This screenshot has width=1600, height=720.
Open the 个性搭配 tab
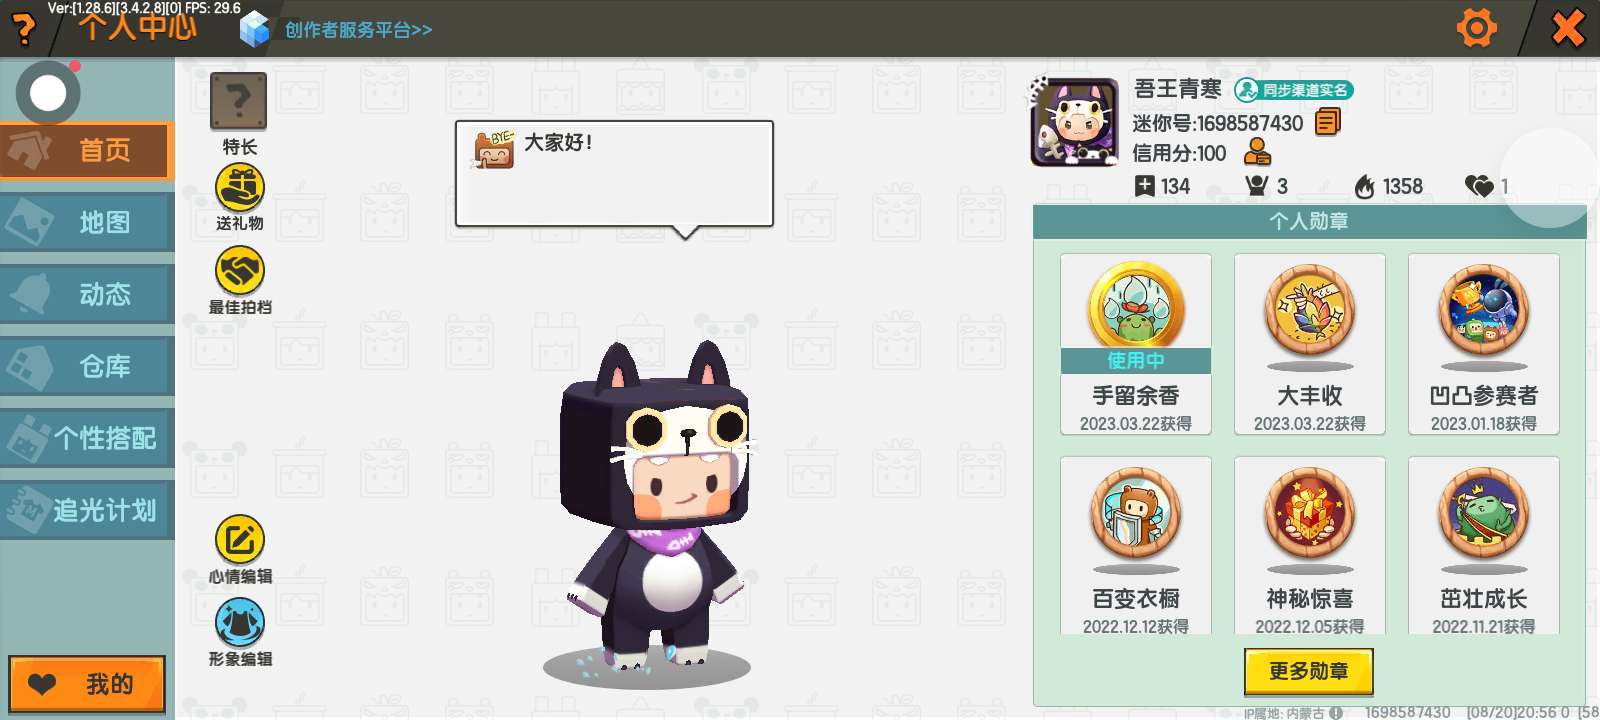(x=87, y=438)
